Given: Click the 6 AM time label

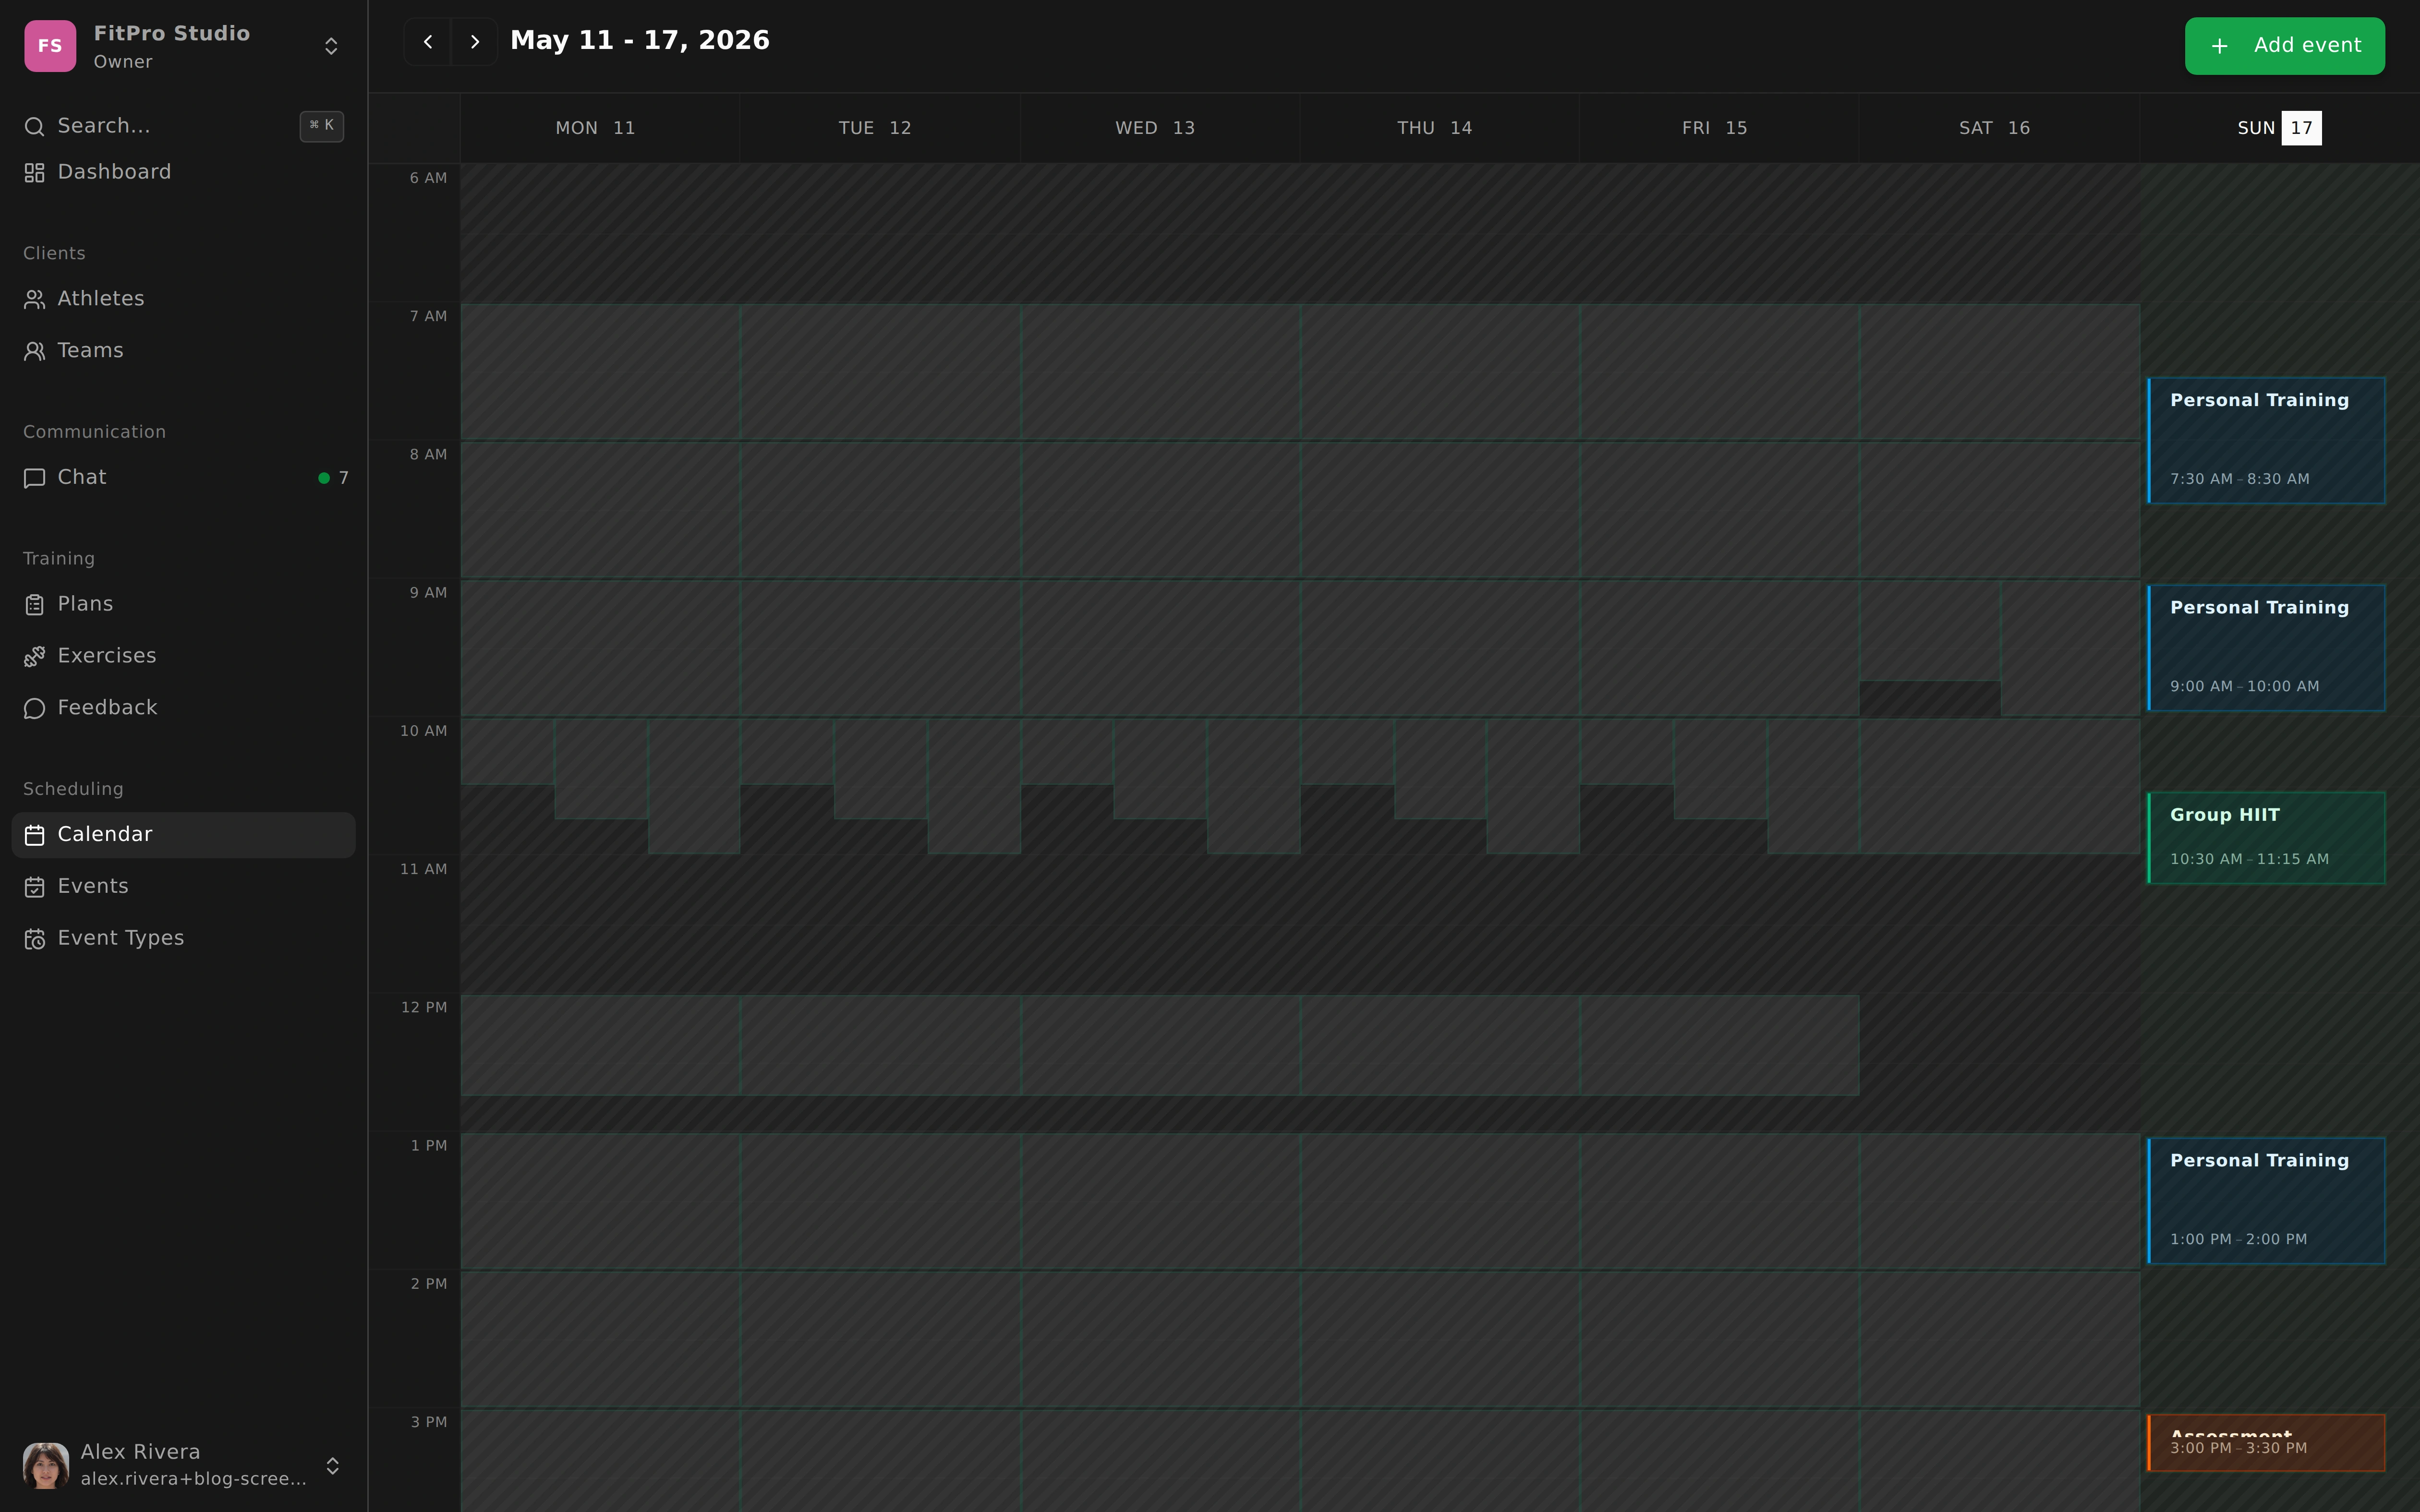Looking at the screenshot, I should (428, 178).
